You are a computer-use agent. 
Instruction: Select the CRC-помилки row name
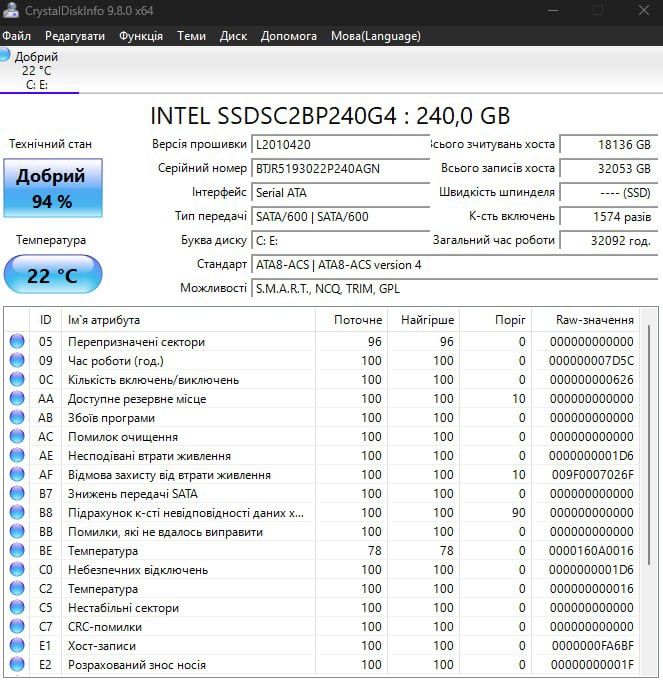(105, 627)
